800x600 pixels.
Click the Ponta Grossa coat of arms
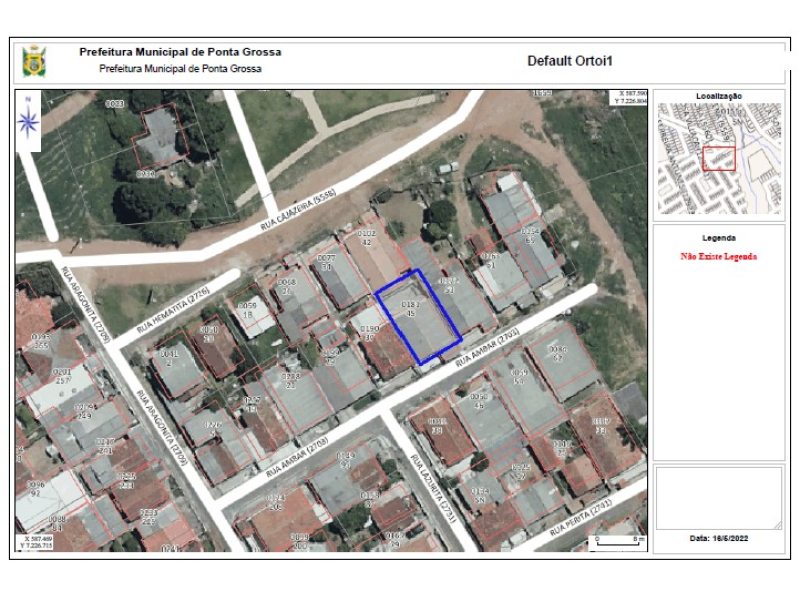tap(34, 61)
